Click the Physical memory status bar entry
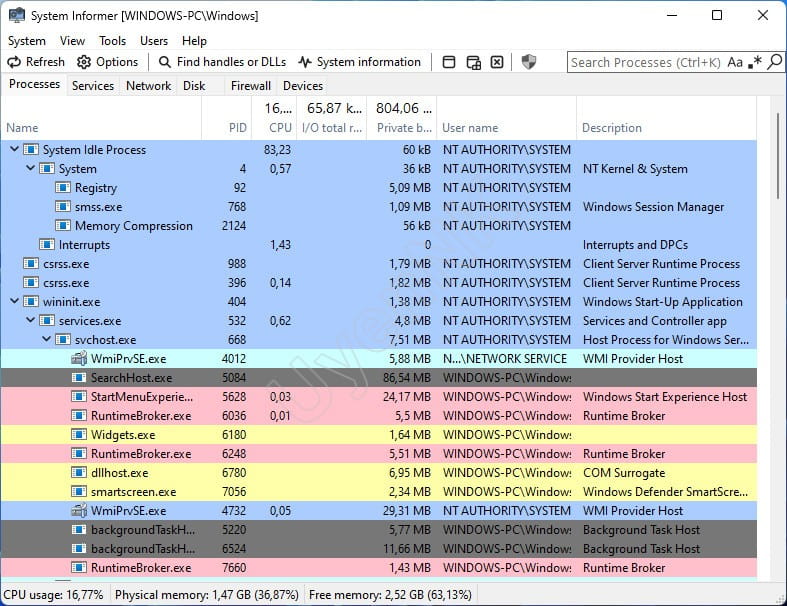Image resolution: width=787 pixels, height=606 pixels. pos(206,595)
